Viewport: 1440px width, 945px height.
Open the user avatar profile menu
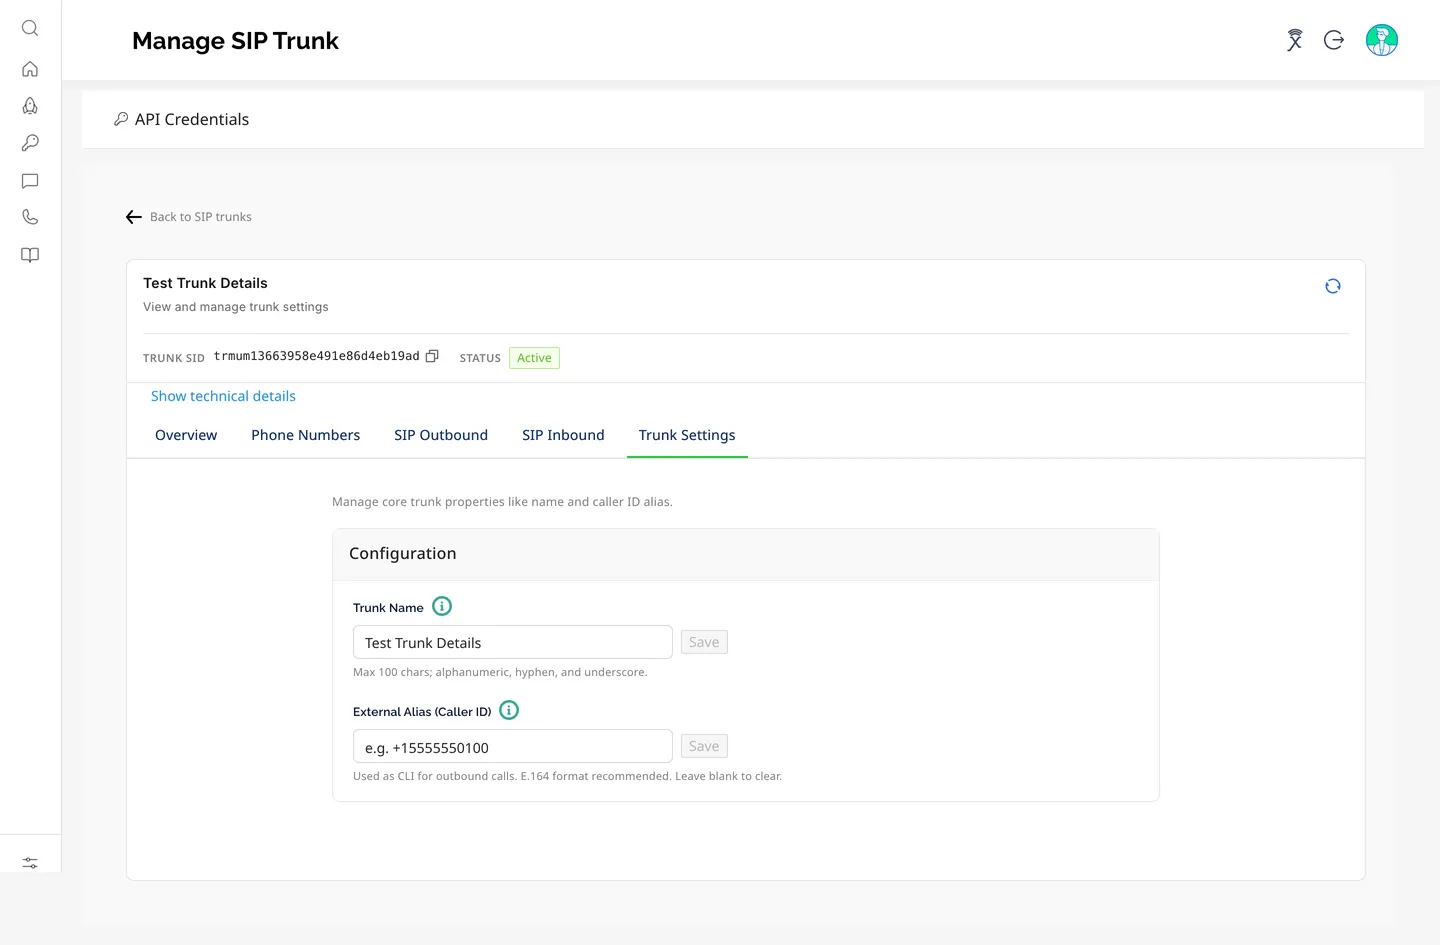coord(1382,40)
